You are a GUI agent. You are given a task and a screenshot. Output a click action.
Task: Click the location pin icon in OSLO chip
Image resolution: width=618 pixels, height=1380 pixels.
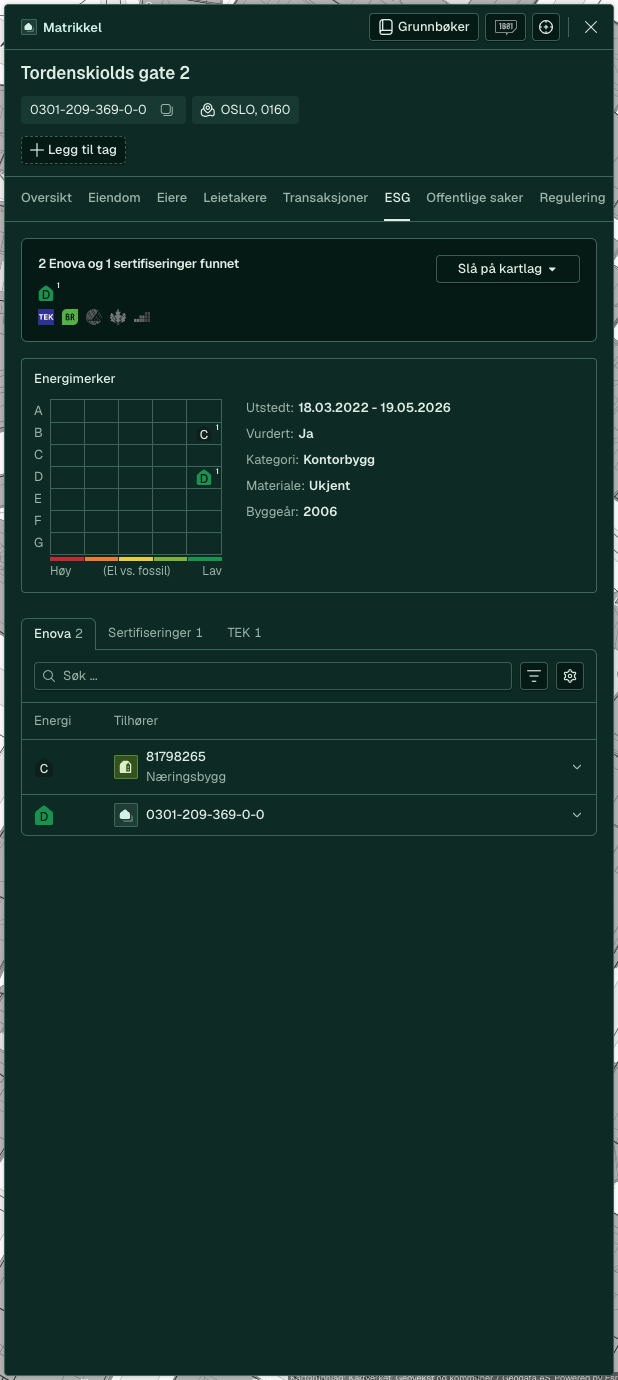(x=208, y=110)
